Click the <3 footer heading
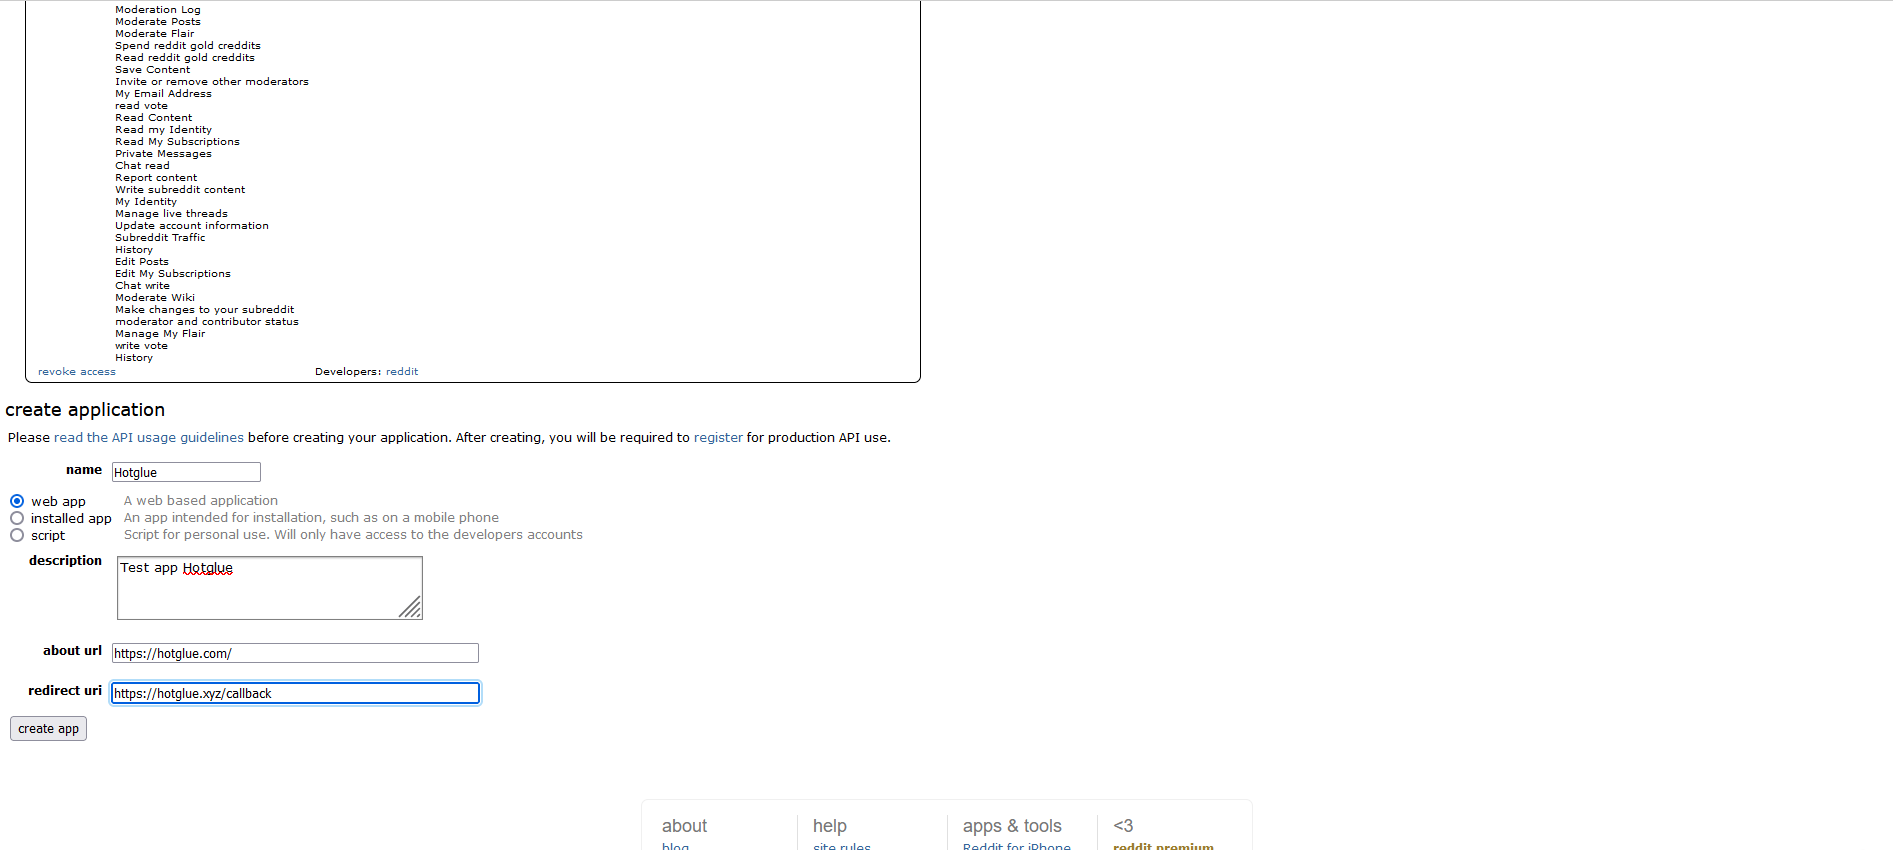1893x850 pixels. (1123, 826)
